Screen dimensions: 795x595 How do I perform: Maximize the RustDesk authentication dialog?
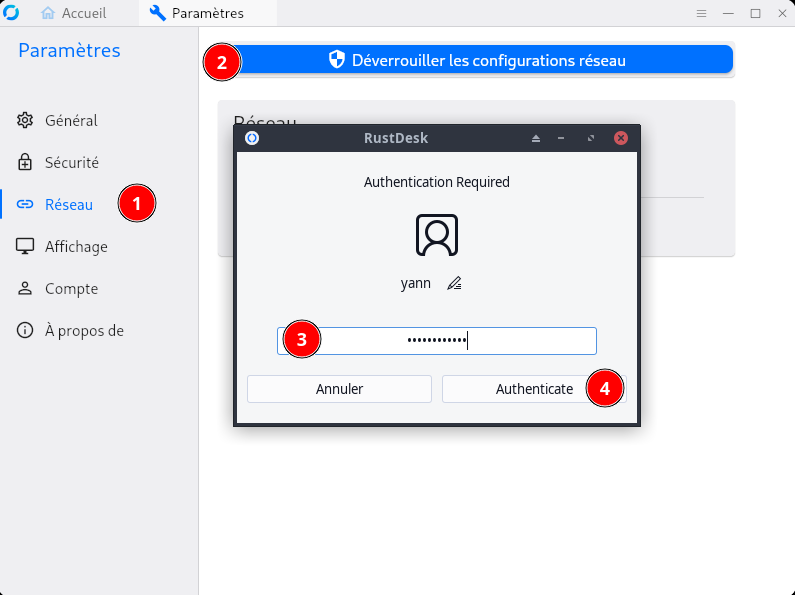(591, 138)
